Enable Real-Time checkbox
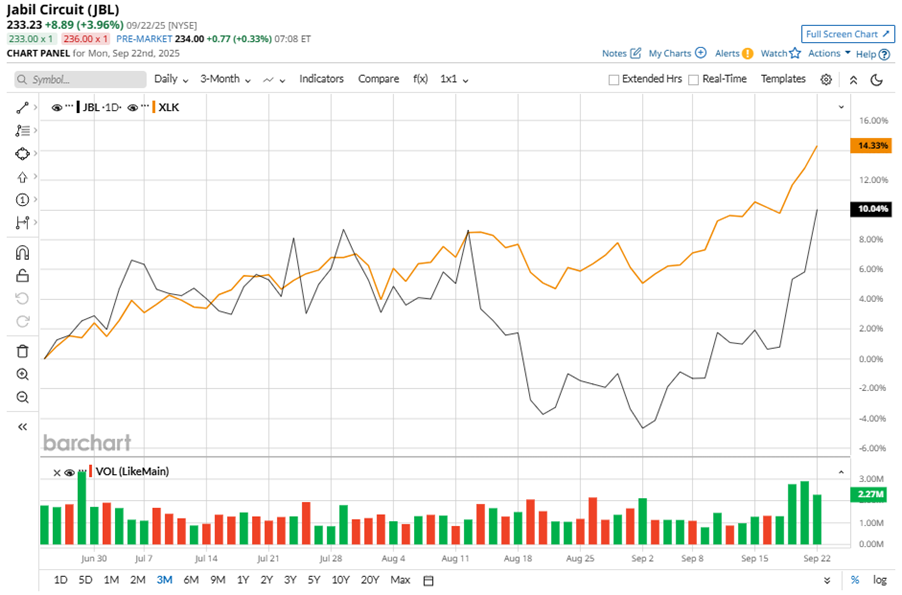Viewport: 902px width, 595px height. 694,79
